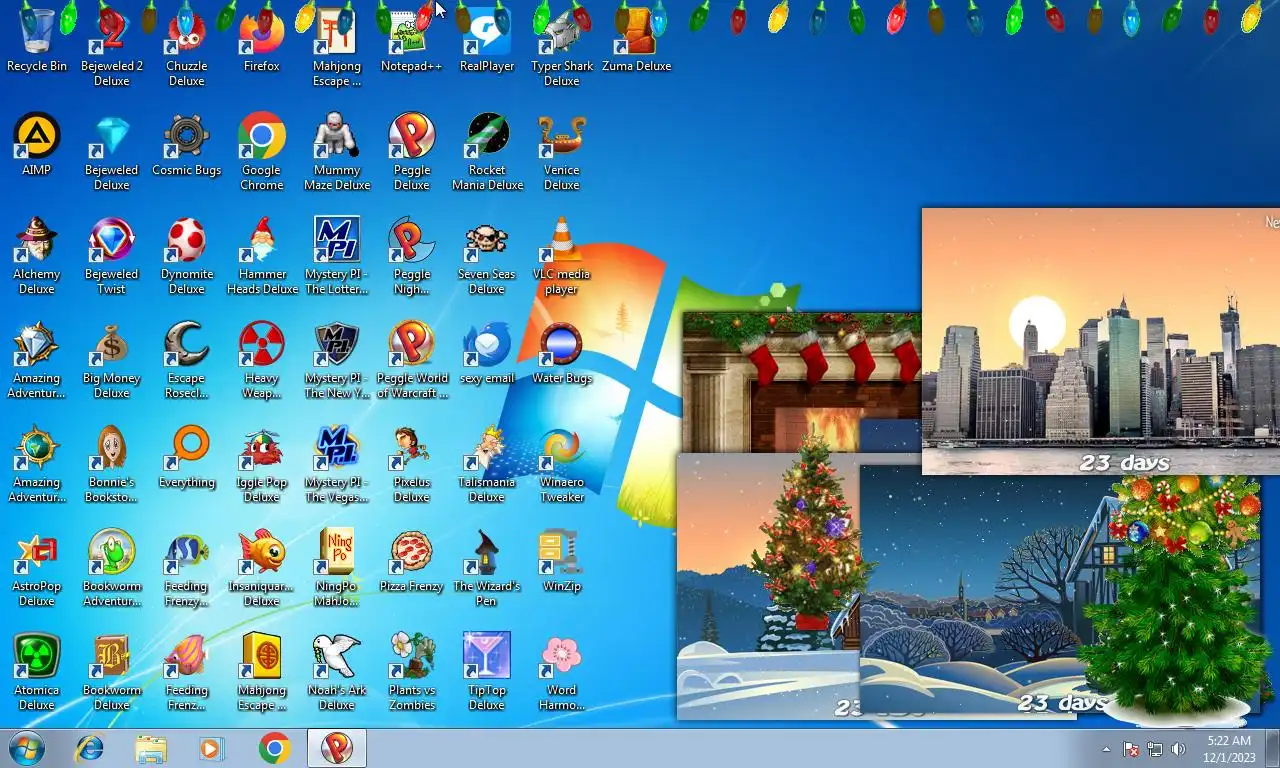Click the Google Chrome desktop icon

pos(262,151)
